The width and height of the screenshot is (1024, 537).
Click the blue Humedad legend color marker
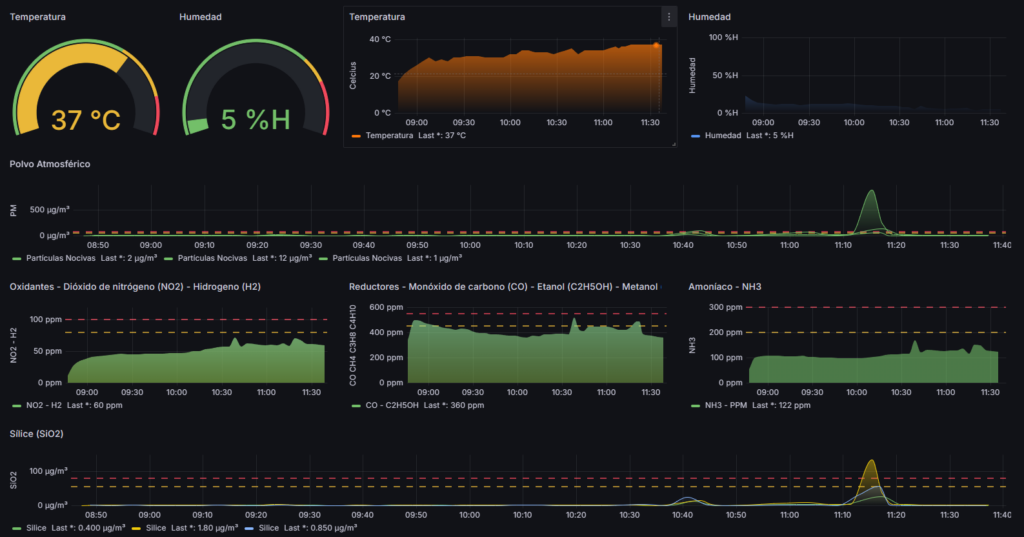[695, 135]
